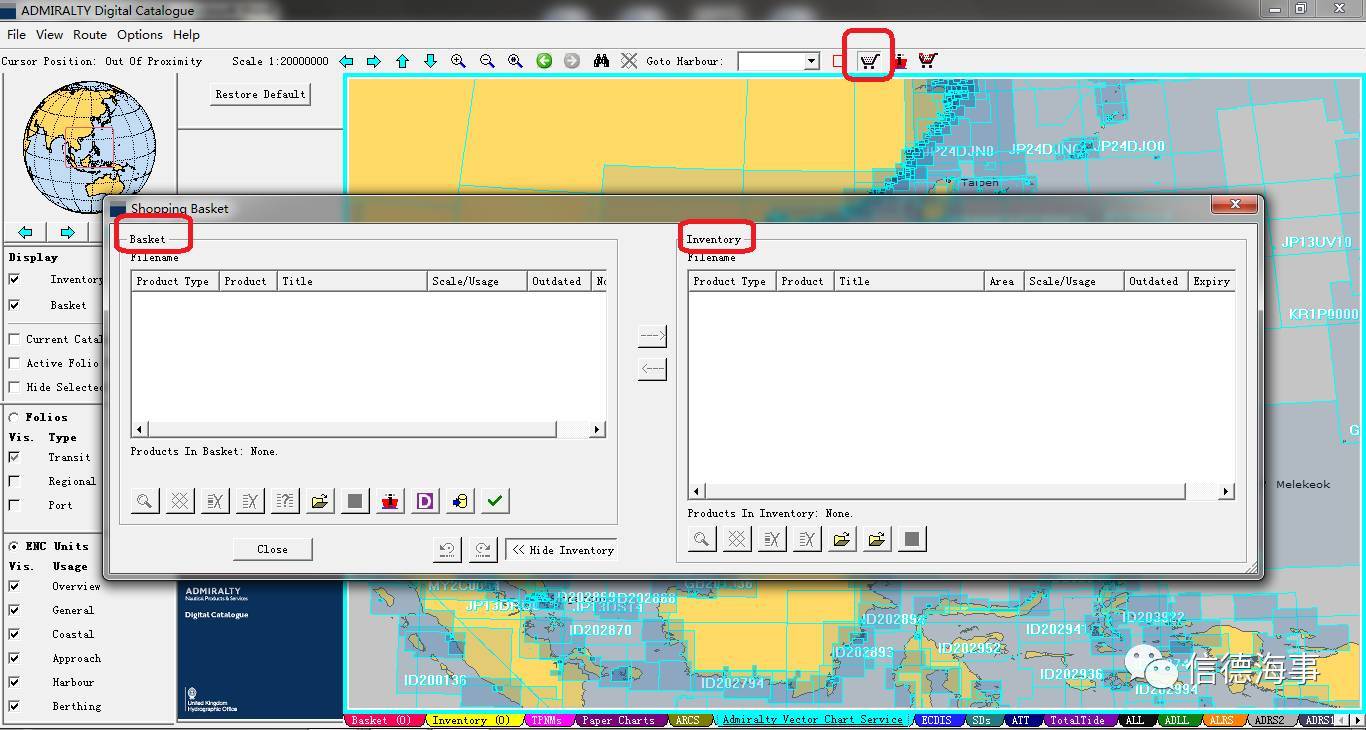Go back with green circular arrow
1366x730 pixels.
(544, 61)
